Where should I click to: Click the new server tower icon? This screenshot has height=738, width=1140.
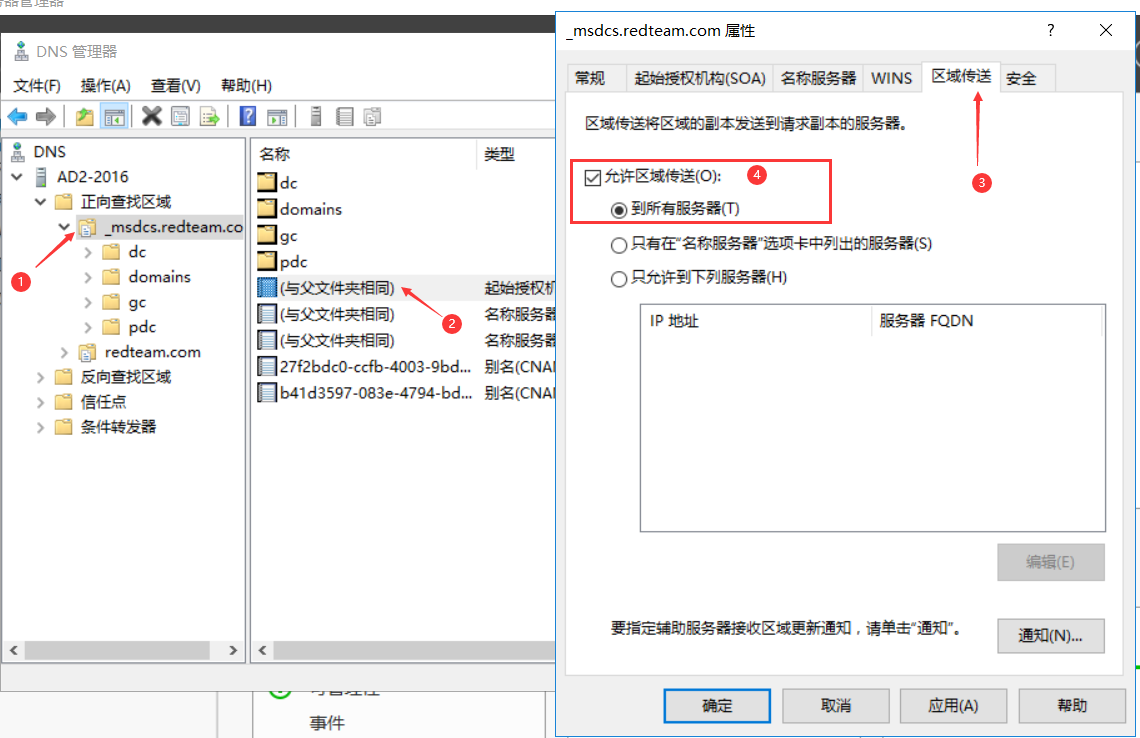click(x=316, y=116)
